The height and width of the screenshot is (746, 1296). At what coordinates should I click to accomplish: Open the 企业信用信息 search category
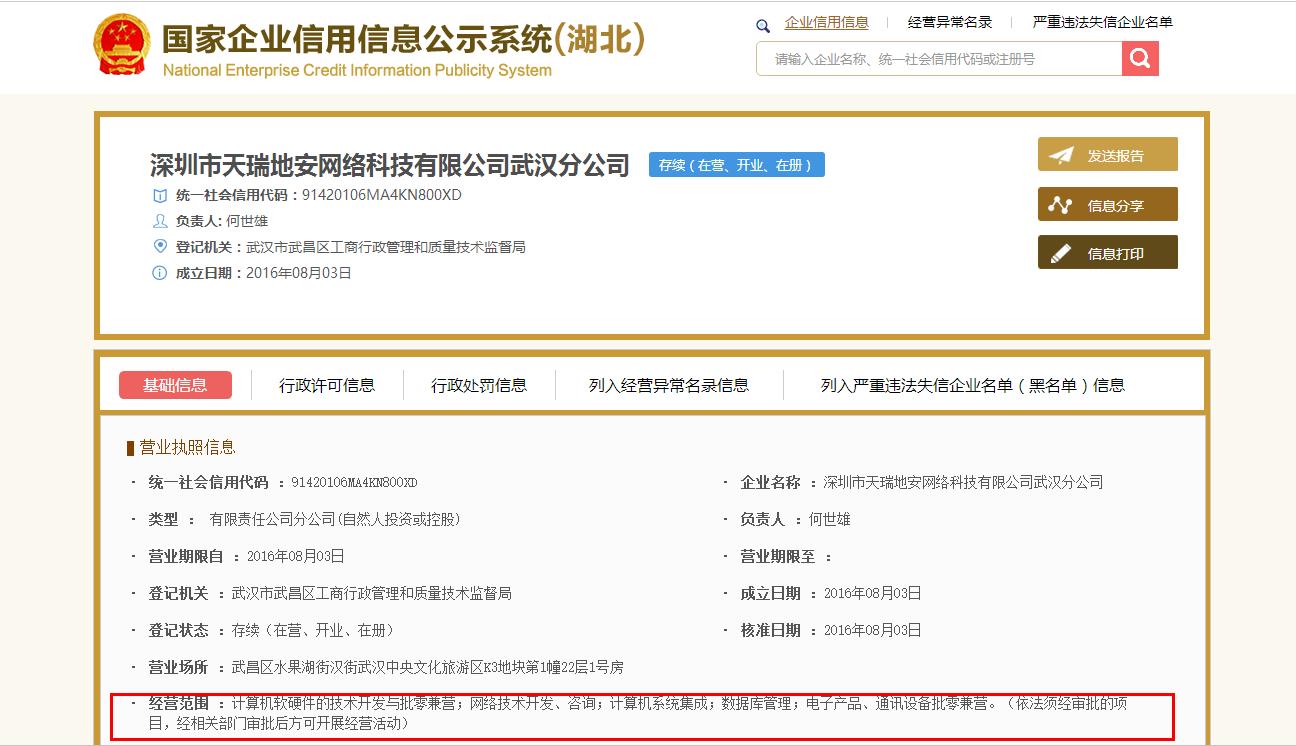(x=826, y=22)
